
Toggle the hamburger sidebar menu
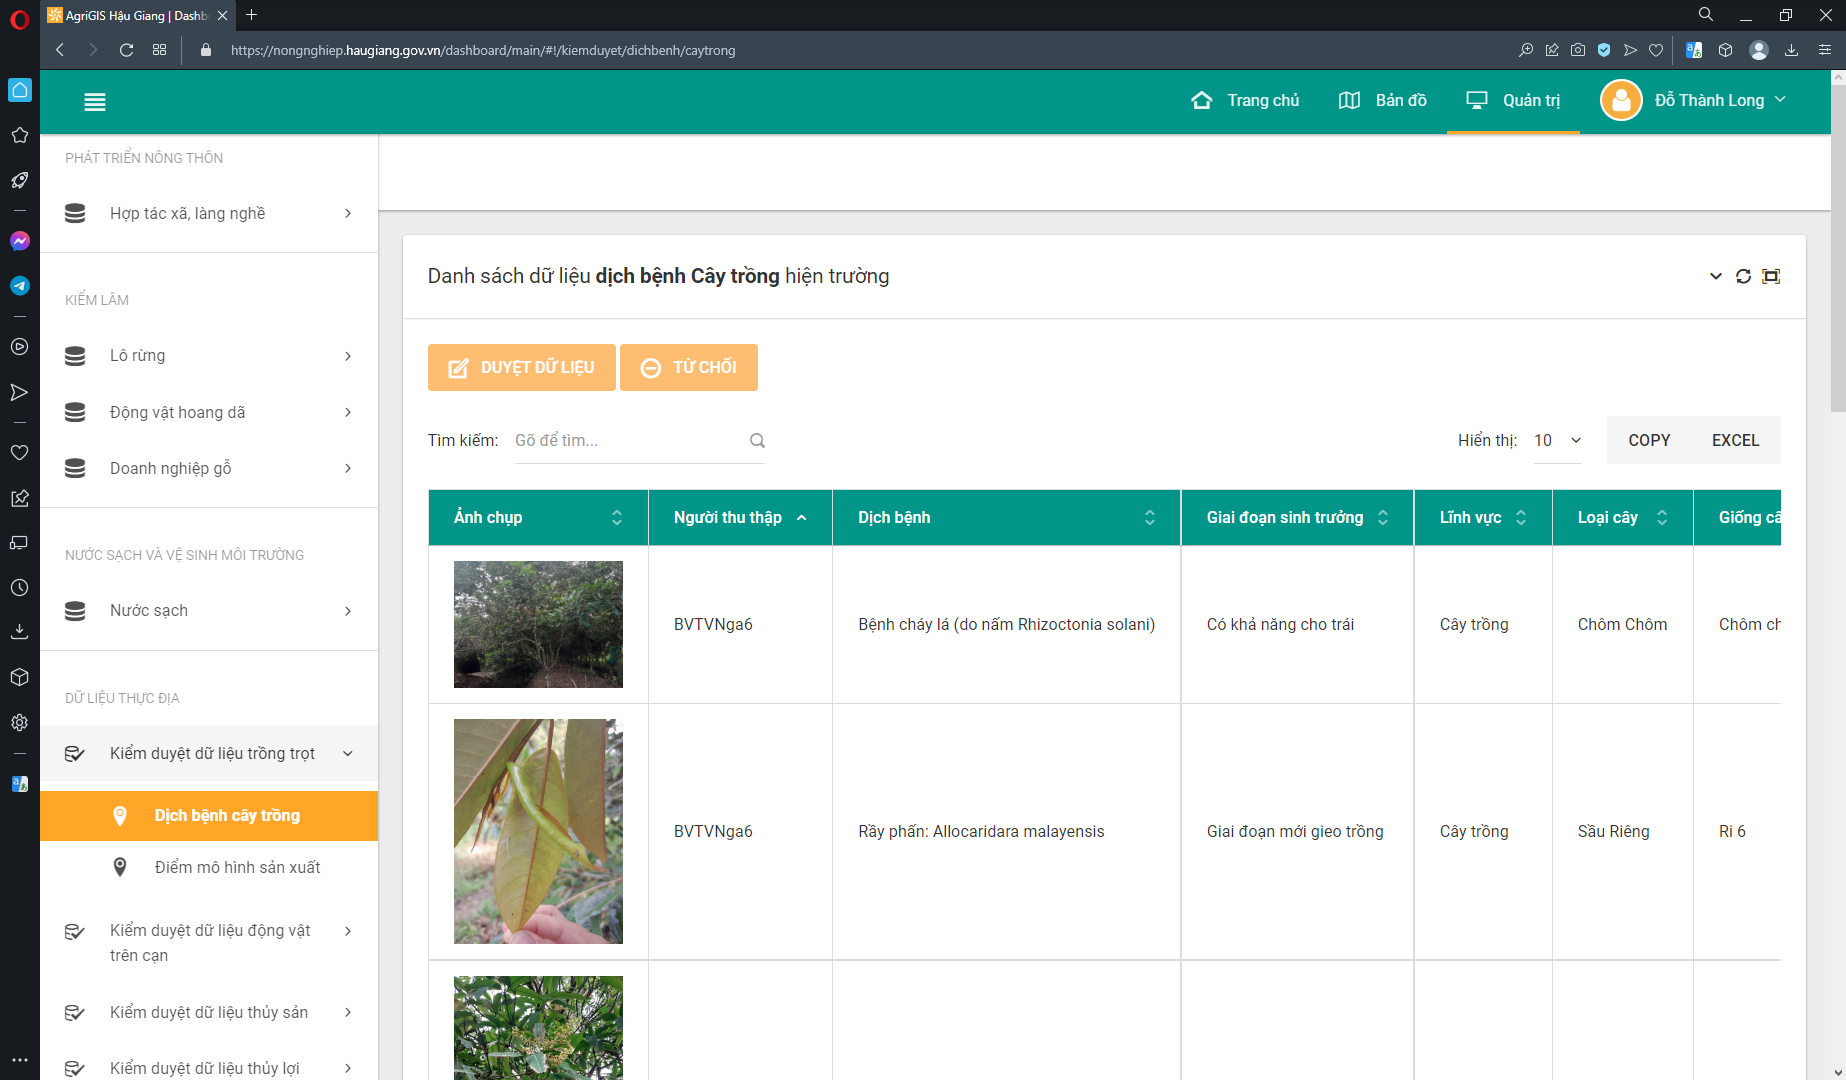click(95, 102)
